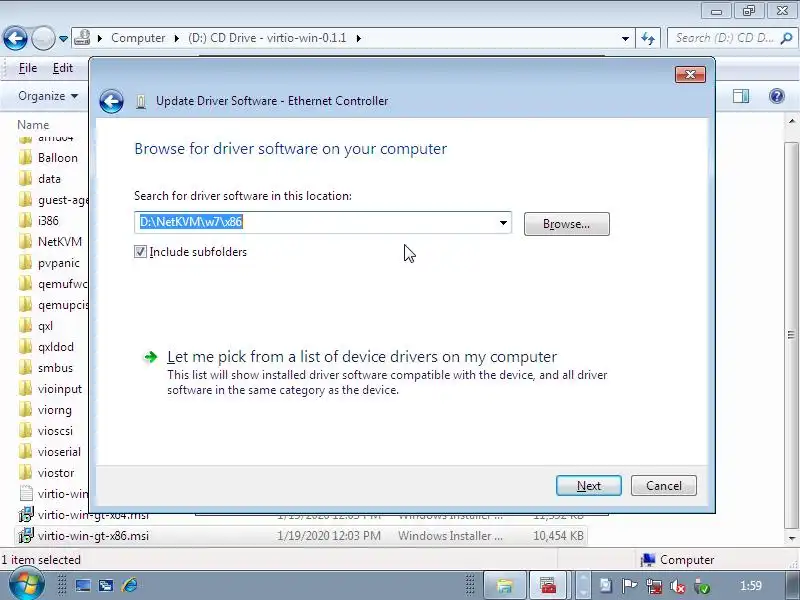This screenshot has height=600, width=800.
Task: Click the Windows Explorer taskbar button
Action: click(x=505, y=585)
